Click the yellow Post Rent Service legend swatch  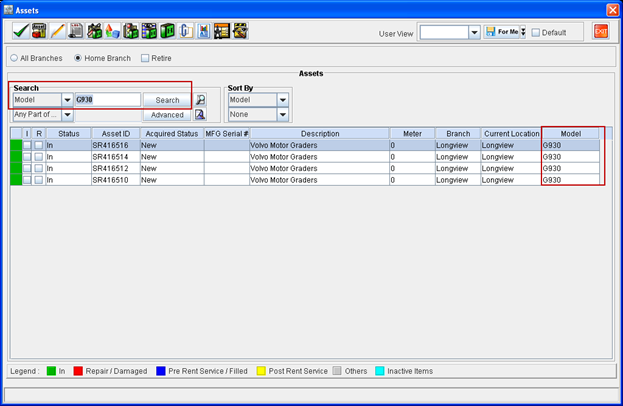pos(261,371)
